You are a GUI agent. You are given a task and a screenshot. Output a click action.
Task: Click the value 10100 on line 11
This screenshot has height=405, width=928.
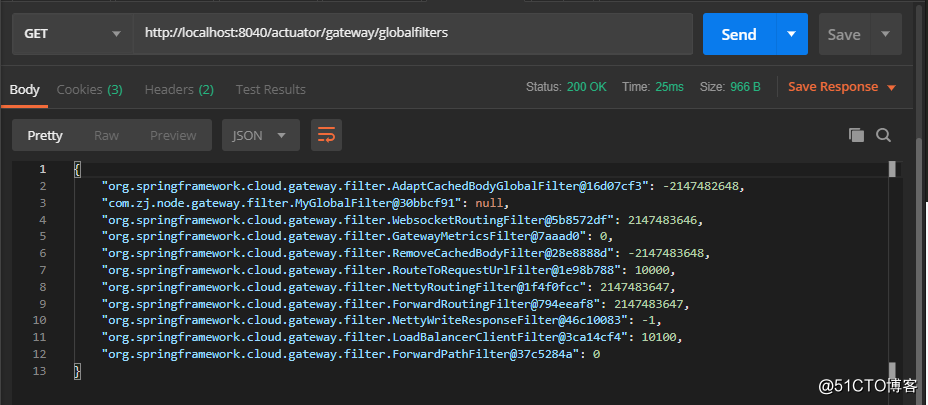point(660,338)
